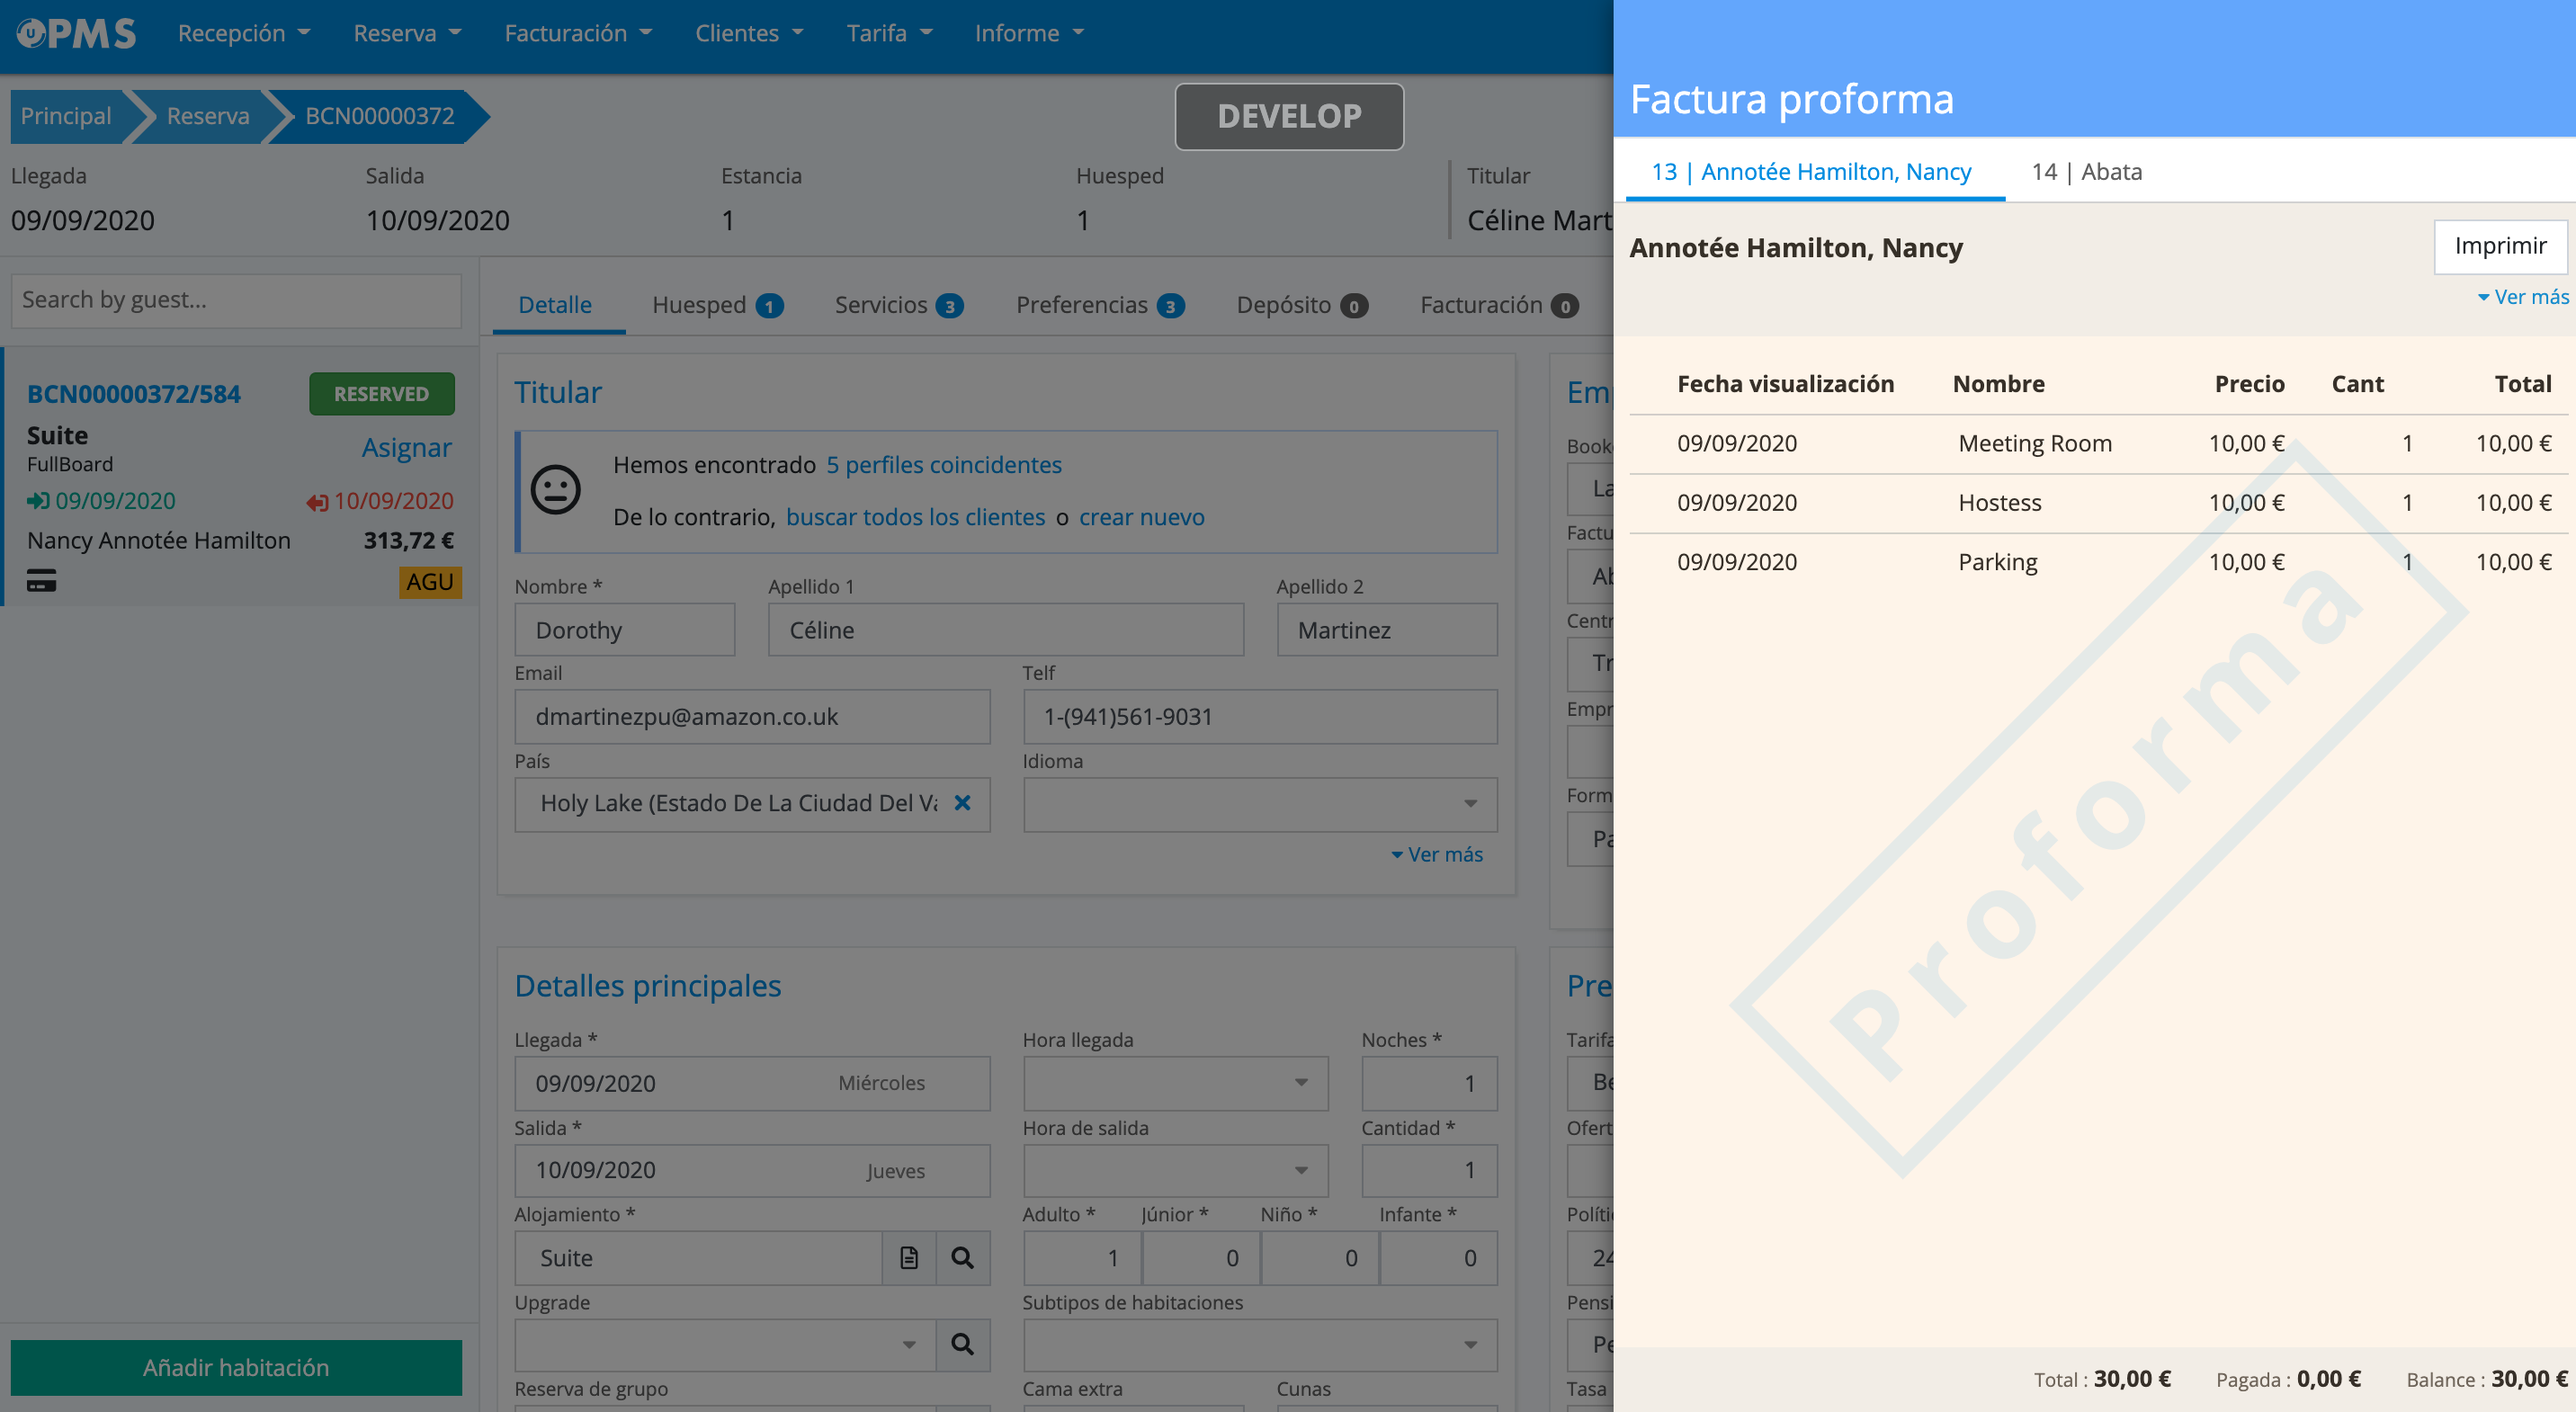Click the Search by guest input field

coord(236,300)
